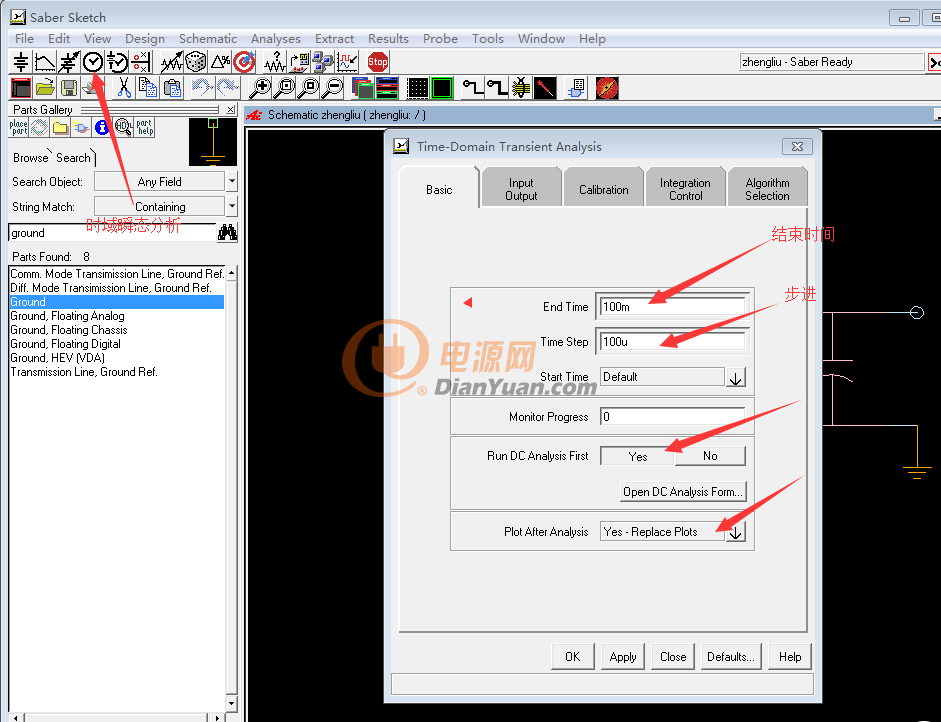Open the Any Field combo box
This screenshot has width=941, height=722.
click(160, 181)
